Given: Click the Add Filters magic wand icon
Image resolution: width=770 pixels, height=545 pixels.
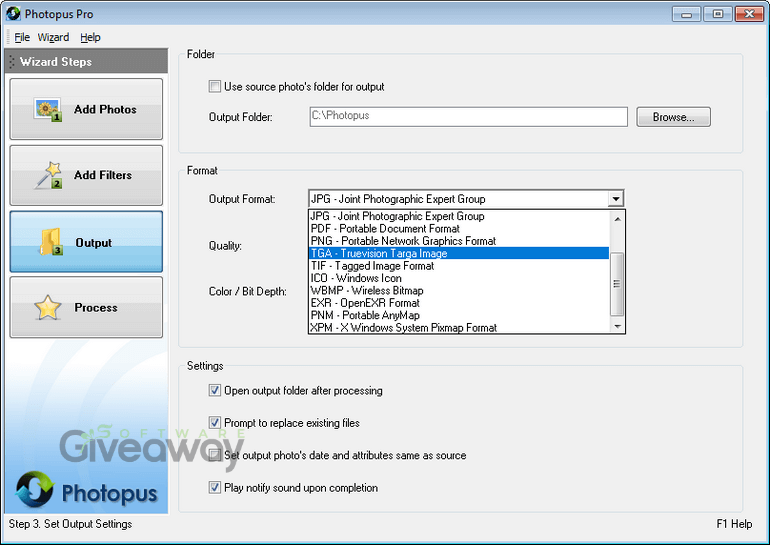Looking at the screenshot, I should click(x=48, y=175).
